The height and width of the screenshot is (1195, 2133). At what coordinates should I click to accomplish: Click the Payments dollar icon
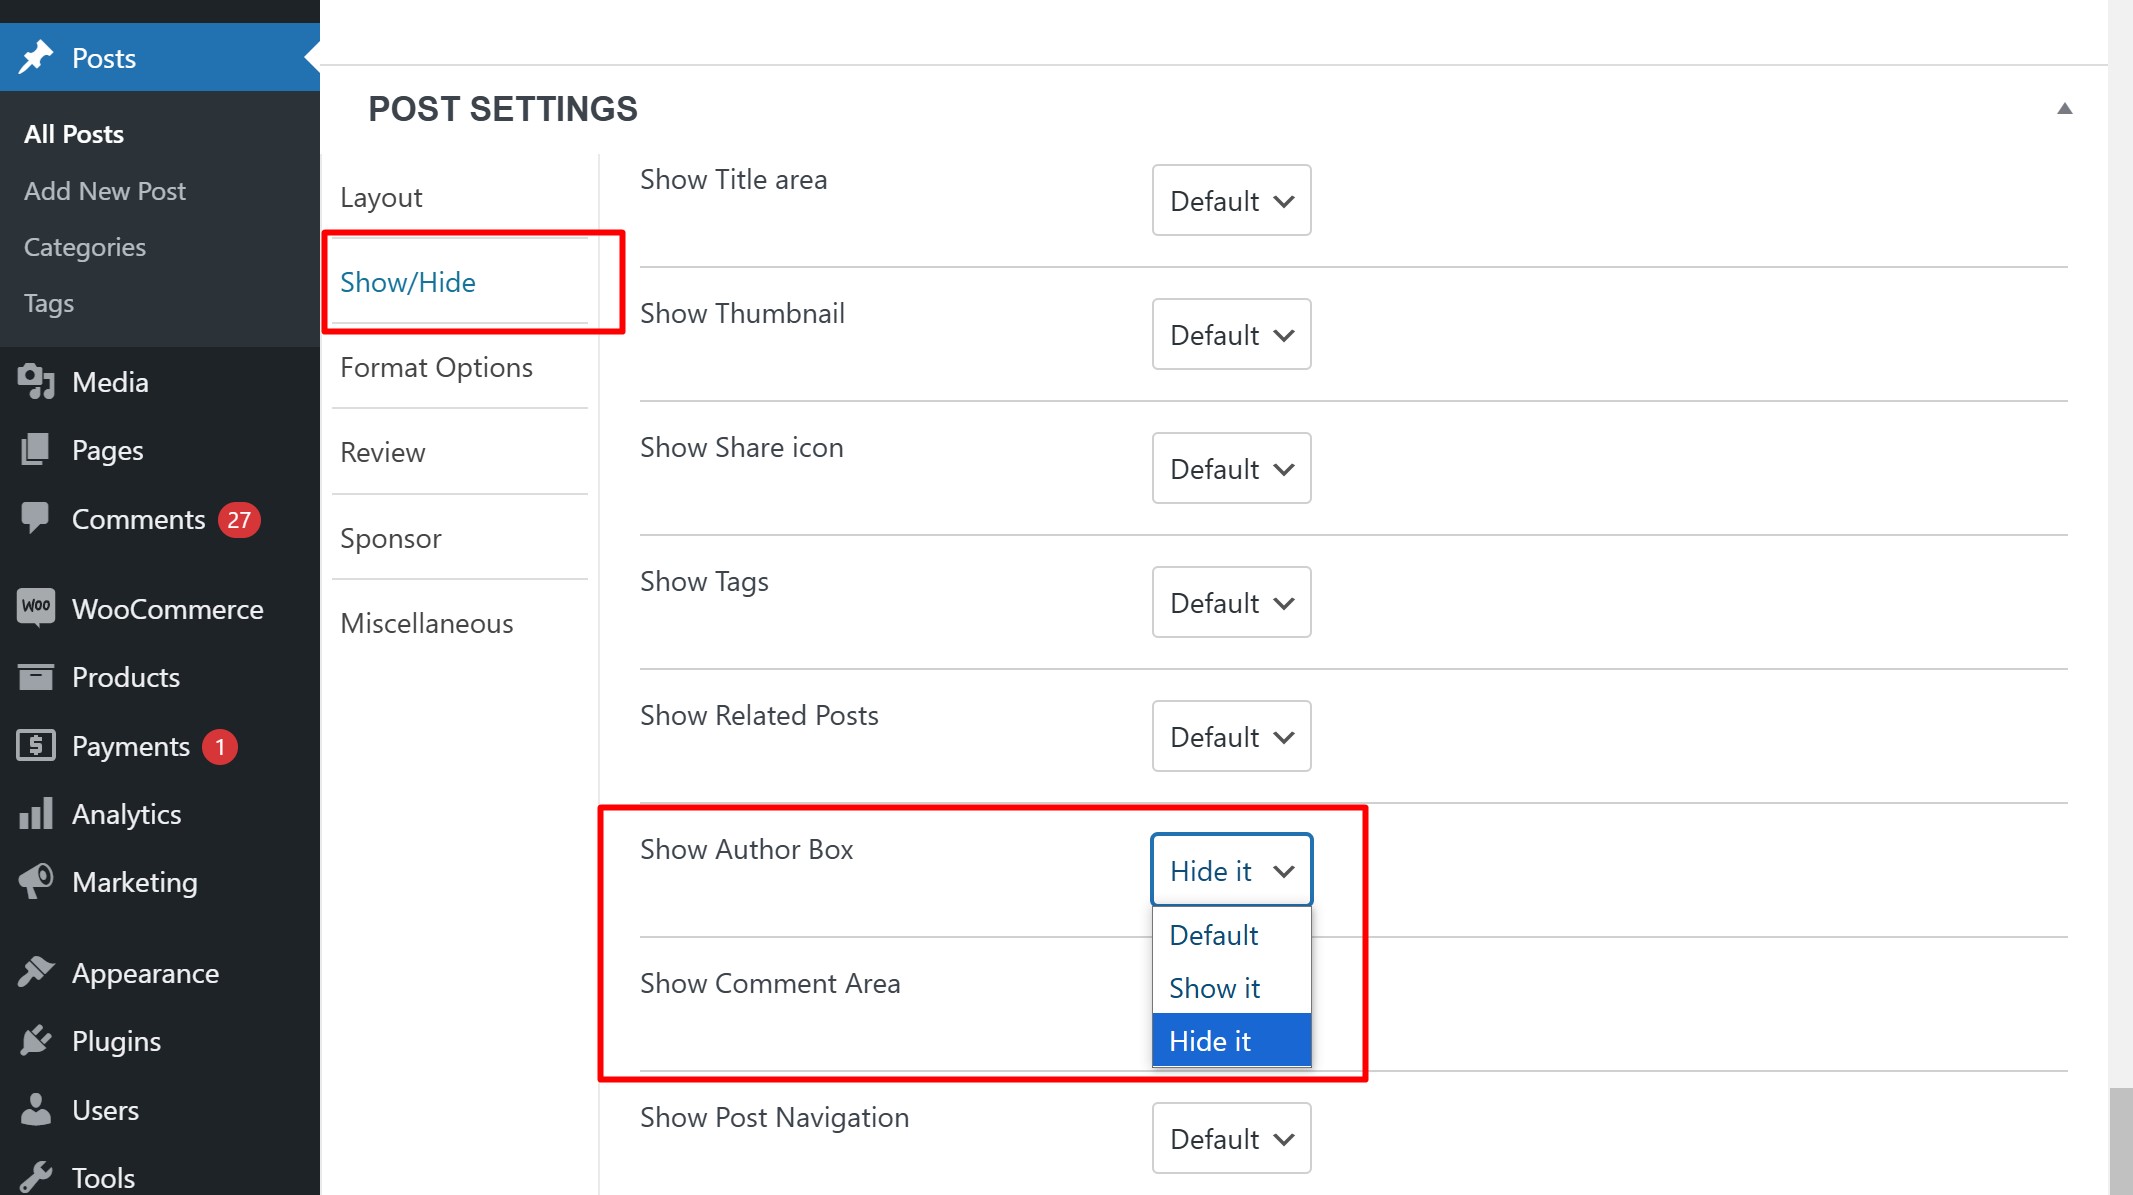tap(36, 745)
